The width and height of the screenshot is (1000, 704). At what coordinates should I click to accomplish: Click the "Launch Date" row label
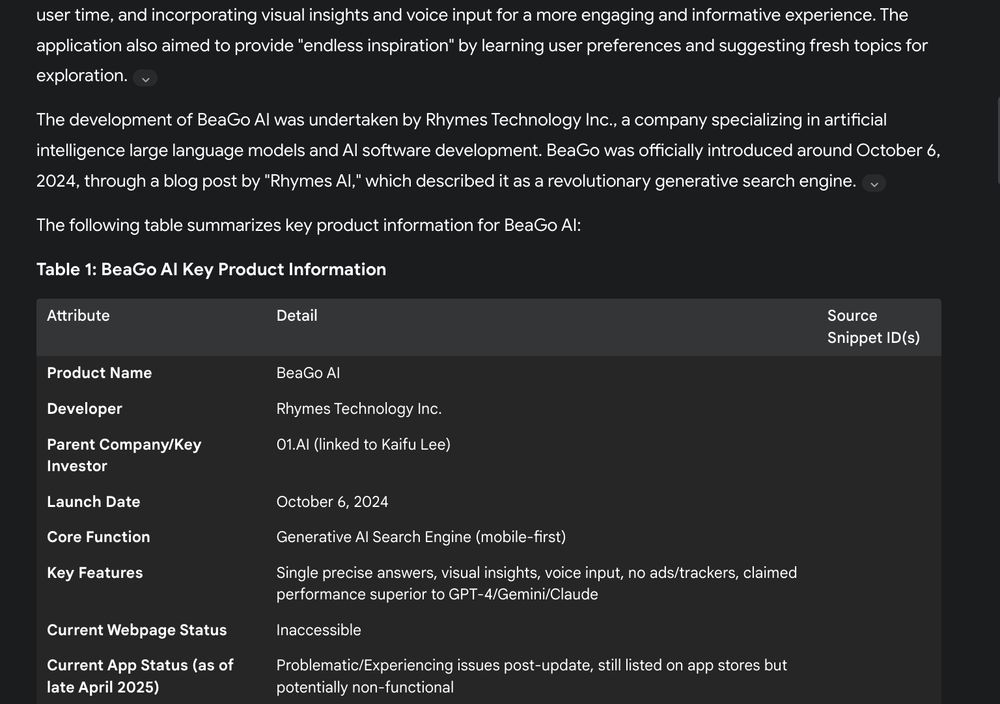[x=93, y=502]
